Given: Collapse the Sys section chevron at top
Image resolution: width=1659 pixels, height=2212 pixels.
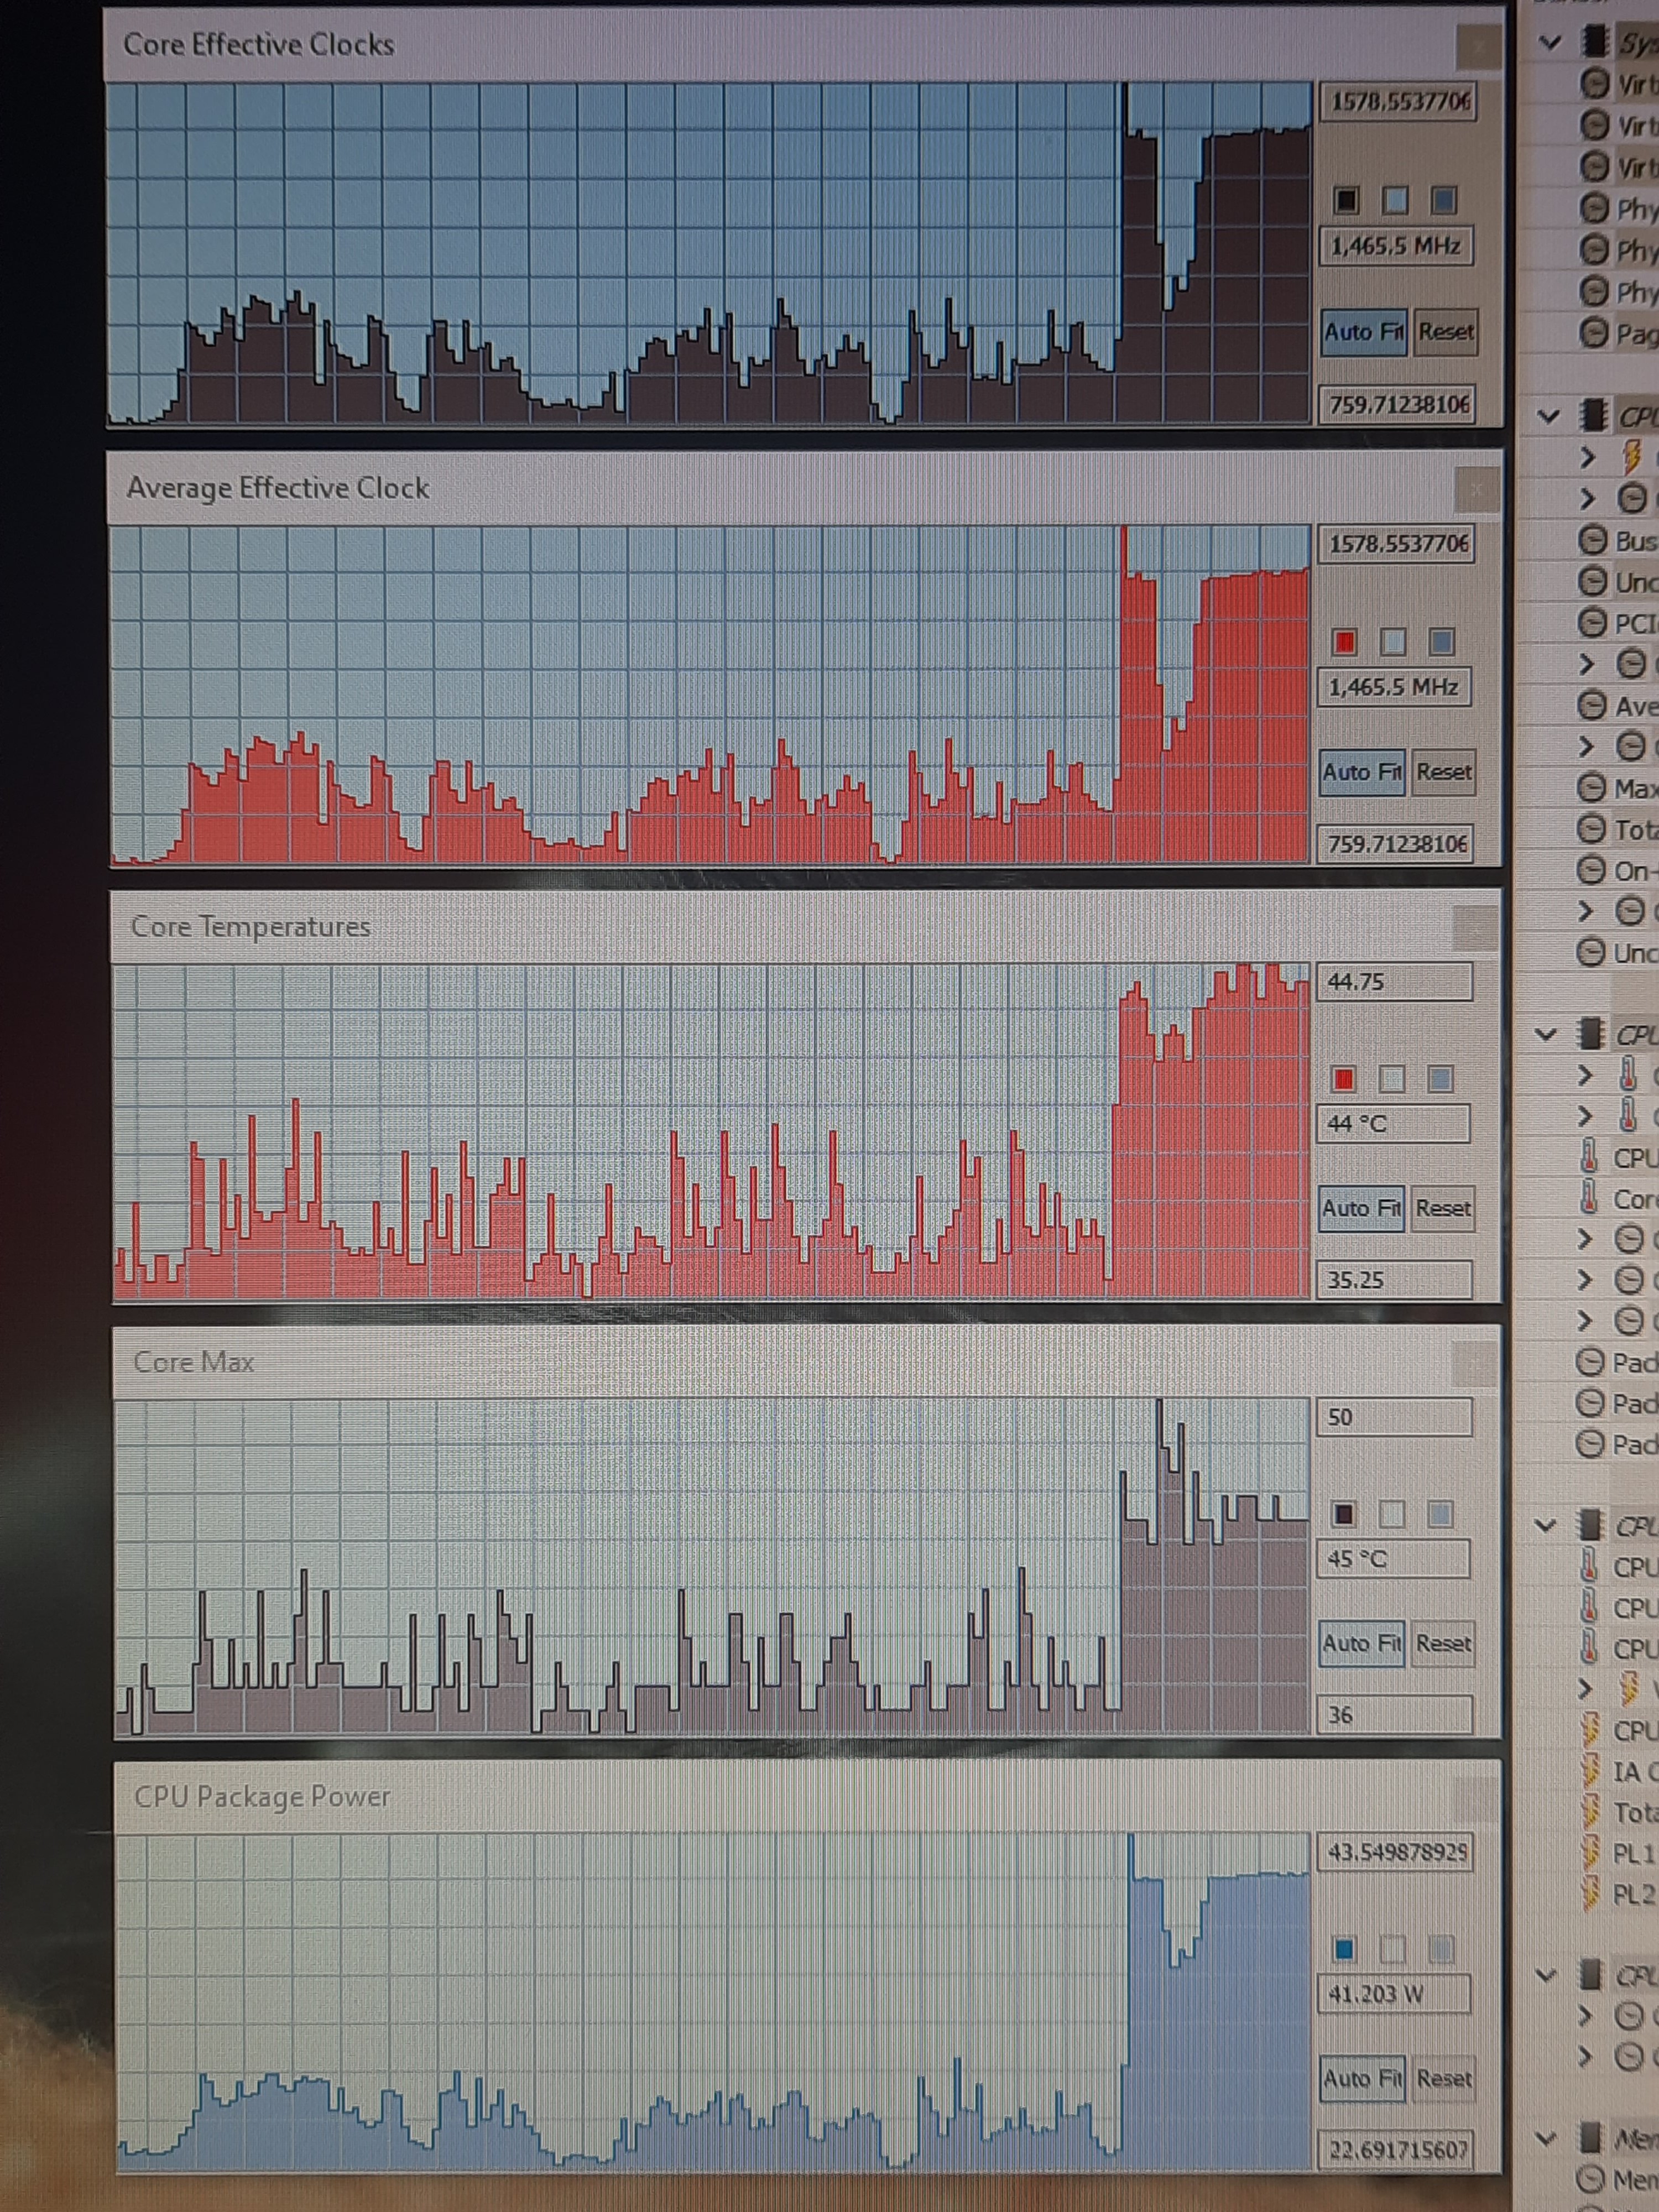Looking at the screenshot, I should [1550, 42].
